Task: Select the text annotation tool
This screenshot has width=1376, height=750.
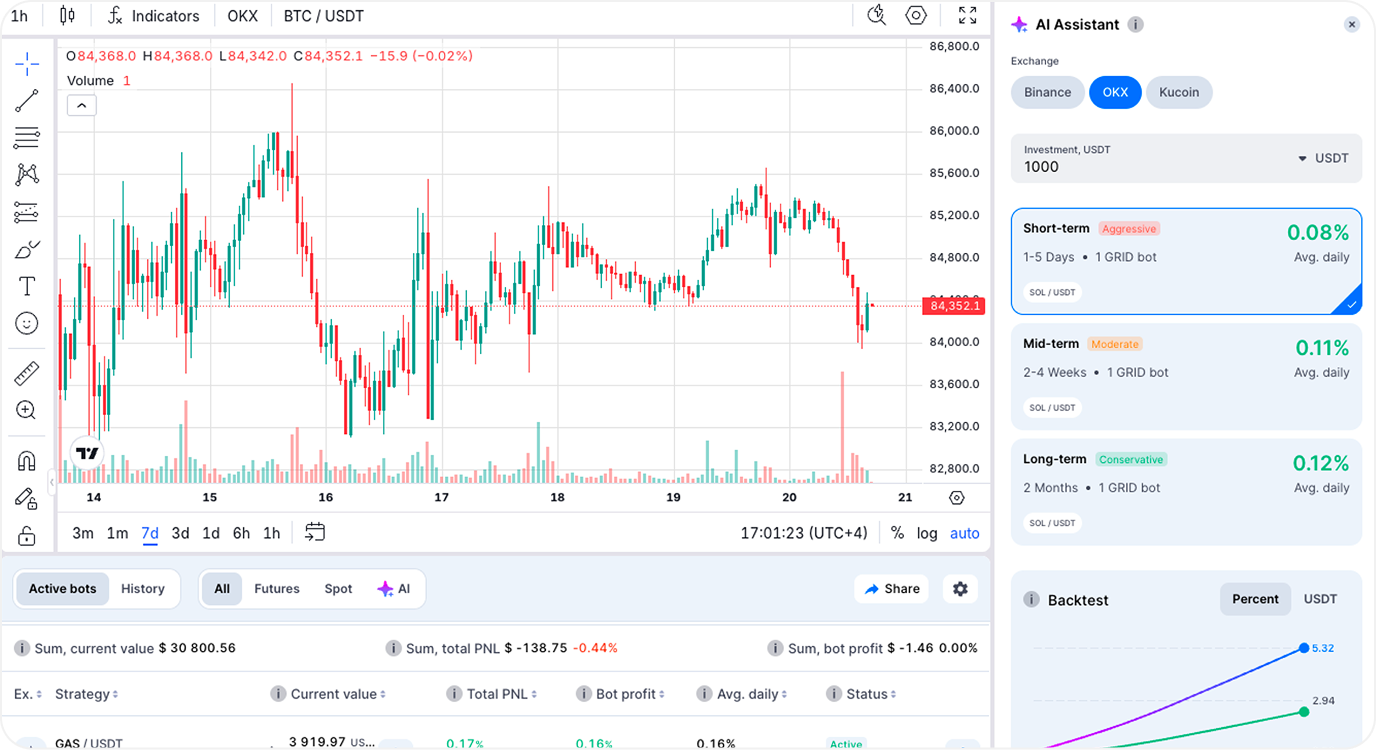Action: (x=27, y=285)
